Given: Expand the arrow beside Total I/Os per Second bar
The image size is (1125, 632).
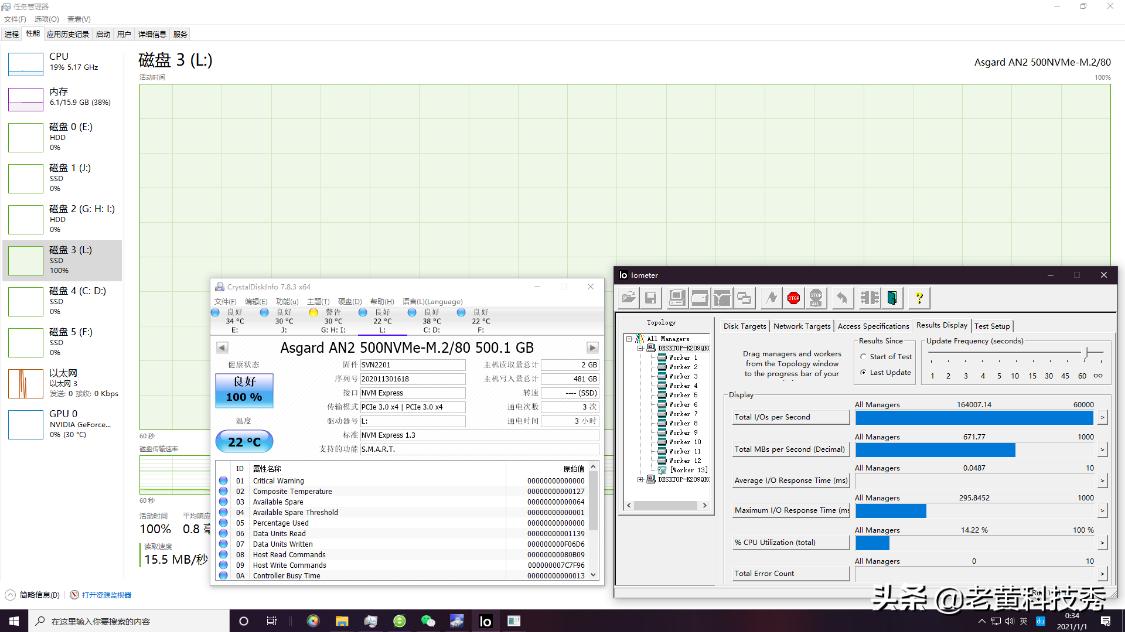Looking at the screenshot, I should click(x=1102, y=418).
